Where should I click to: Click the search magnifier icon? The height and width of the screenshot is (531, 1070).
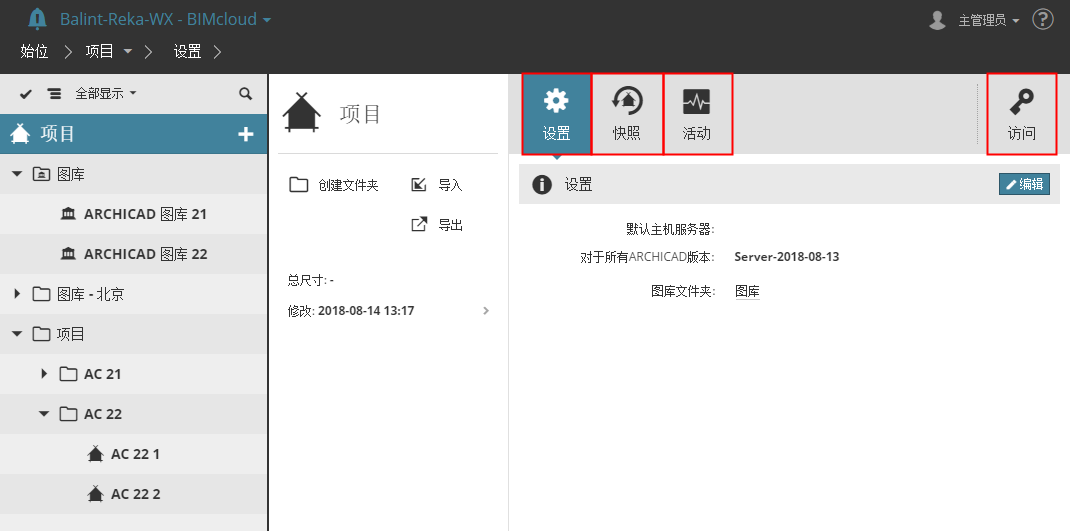point(246,94)
